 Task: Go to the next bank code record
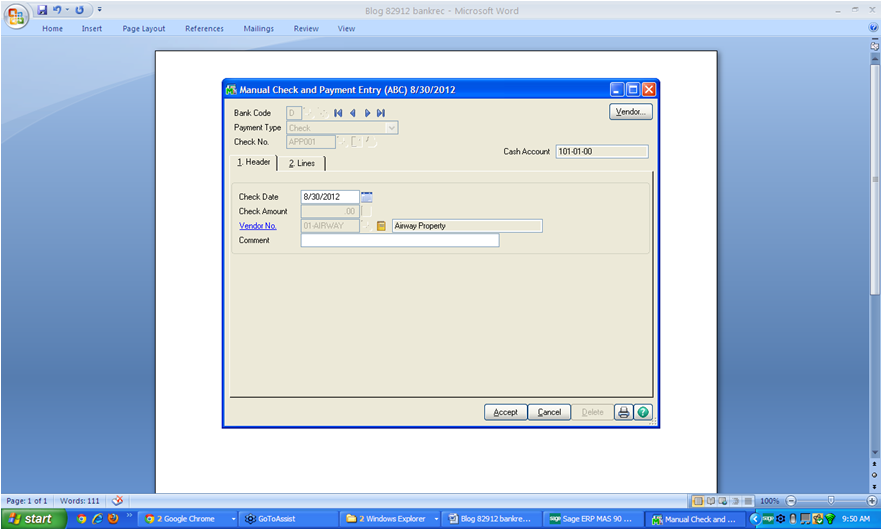point(367,113)
